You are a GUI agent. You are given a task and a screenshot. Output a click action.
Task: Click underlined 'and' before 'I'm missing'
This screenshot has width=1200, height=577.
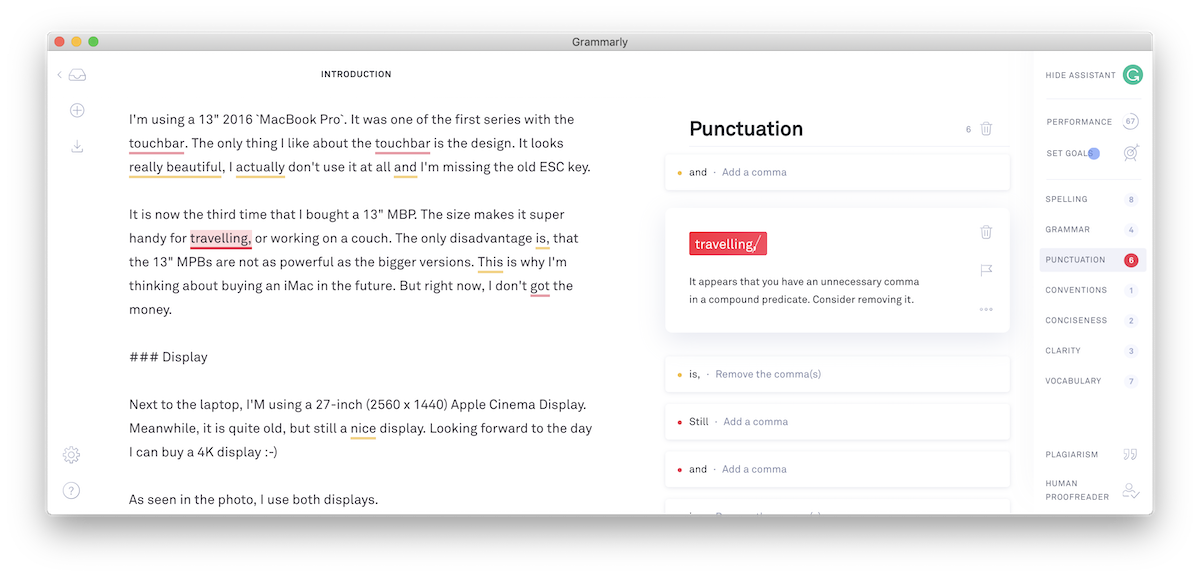405,167
